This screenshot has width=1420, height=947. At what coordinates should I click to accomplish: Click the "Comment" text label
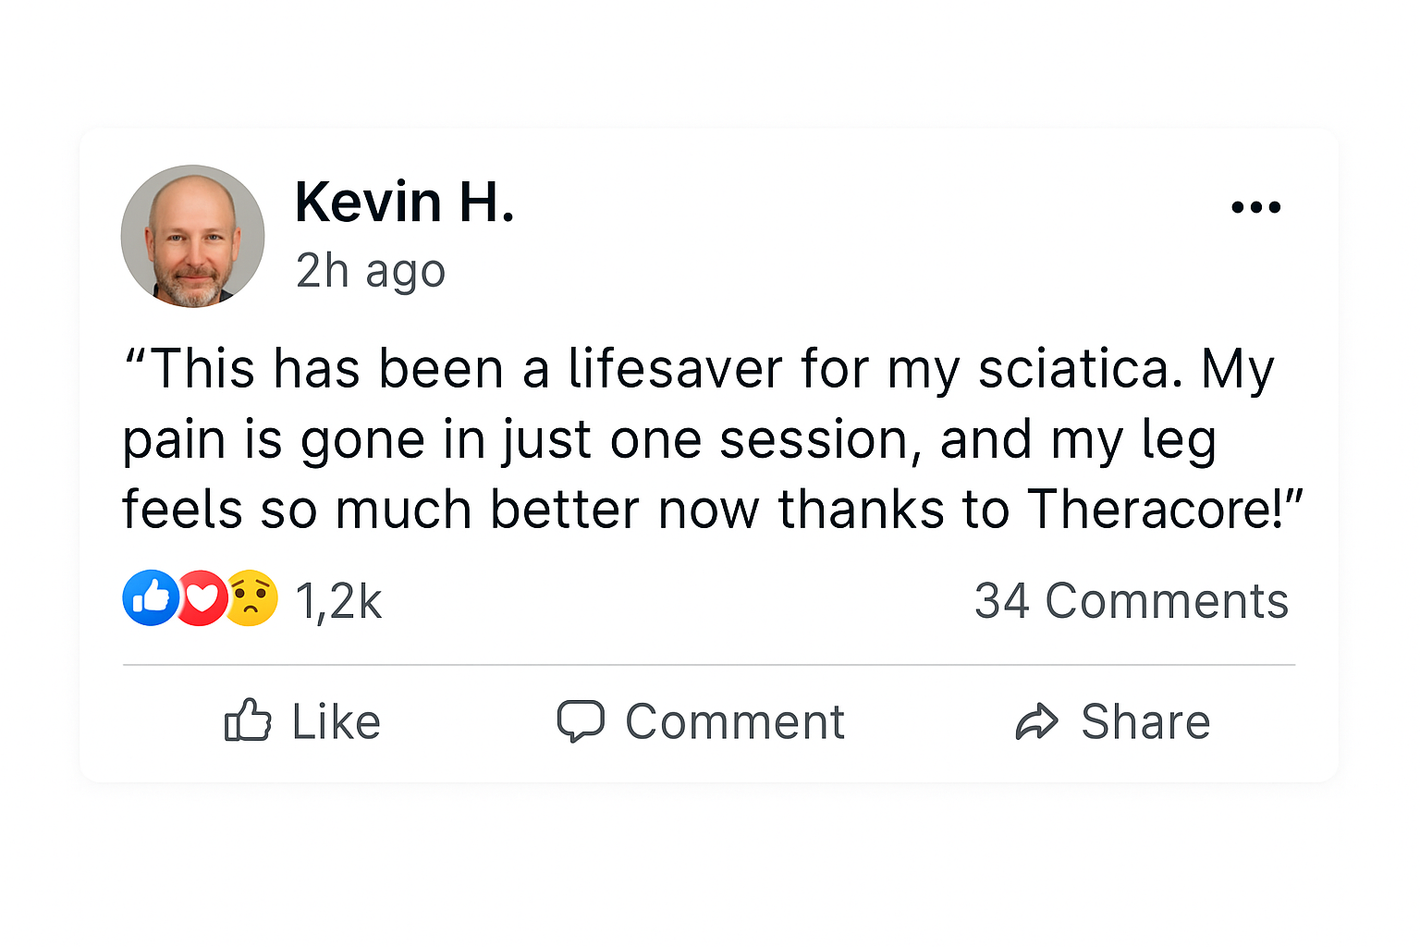point(735,722)
